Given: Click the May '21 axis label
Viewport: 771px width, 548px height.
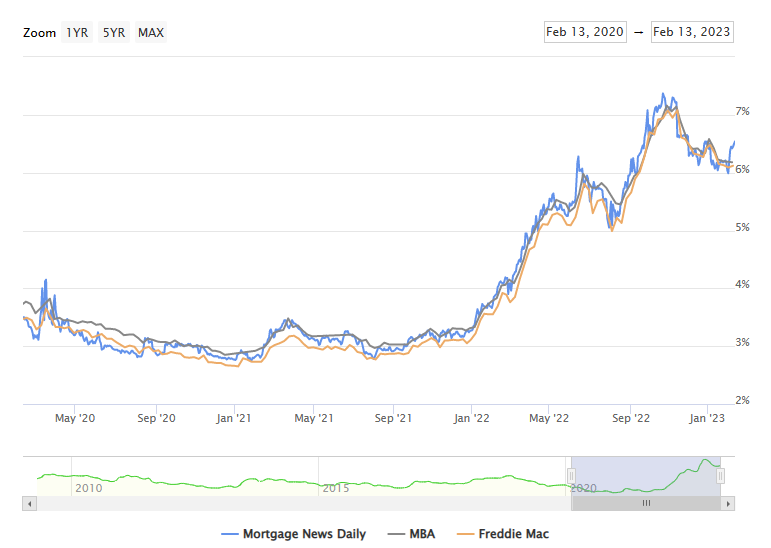Looking at the screenshot, I should tap(314, 418).
